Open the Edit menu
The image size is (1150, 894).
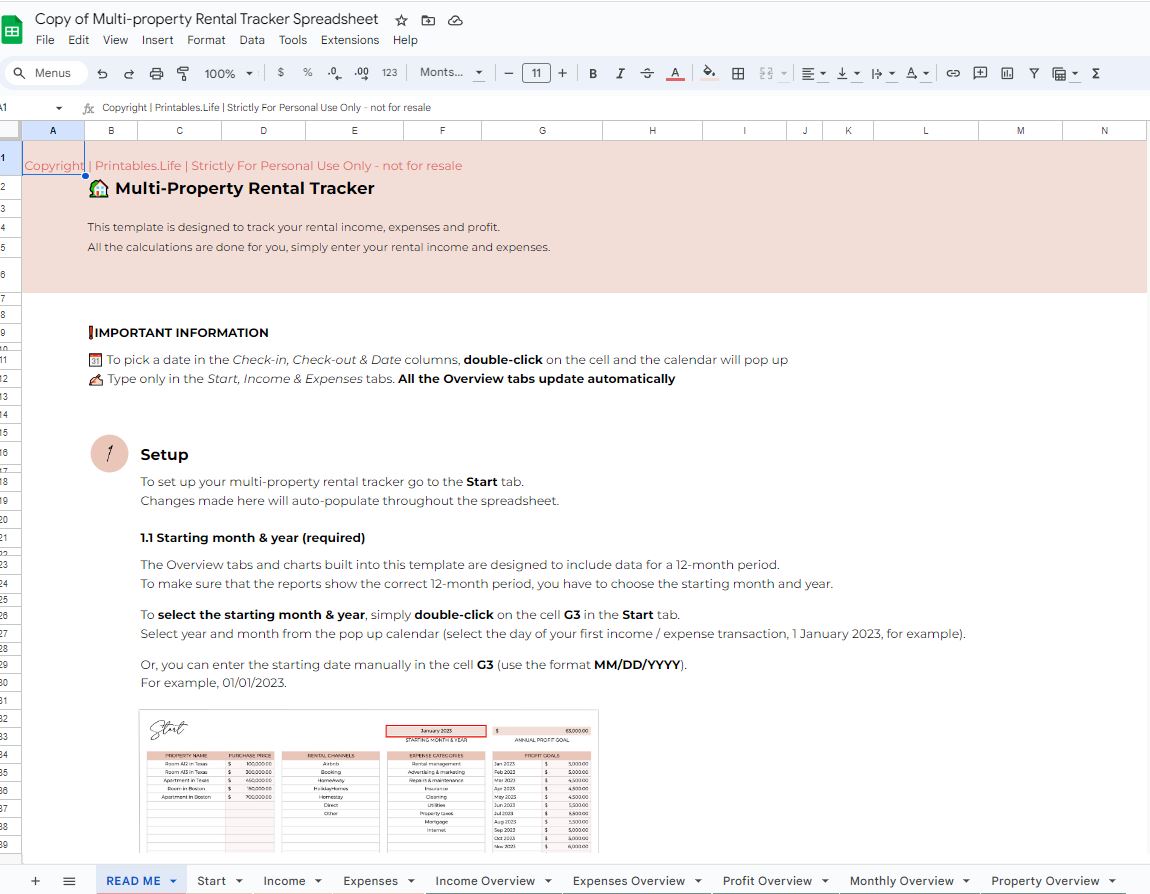tap(78, 40)
